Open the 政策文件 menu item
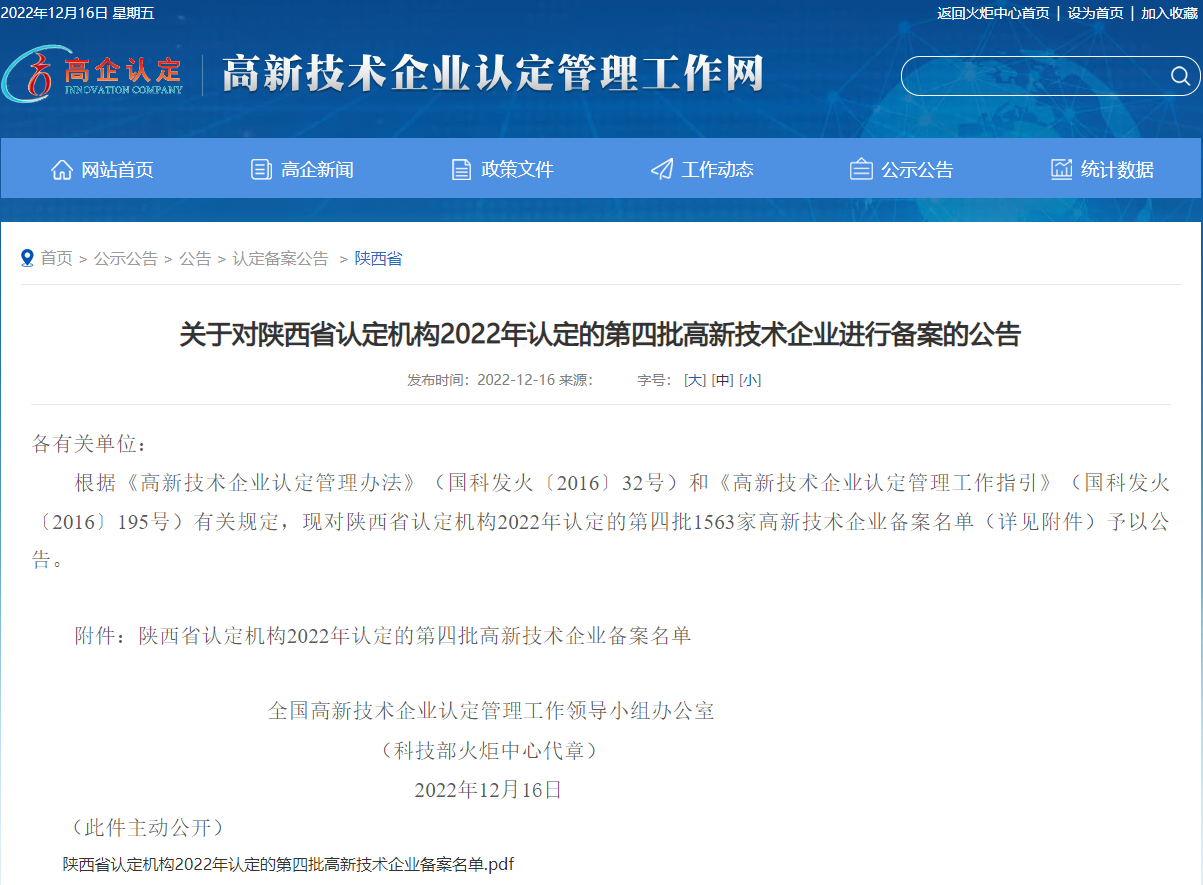This screenshot has width=1203, height=885. [x=517, y=169]
